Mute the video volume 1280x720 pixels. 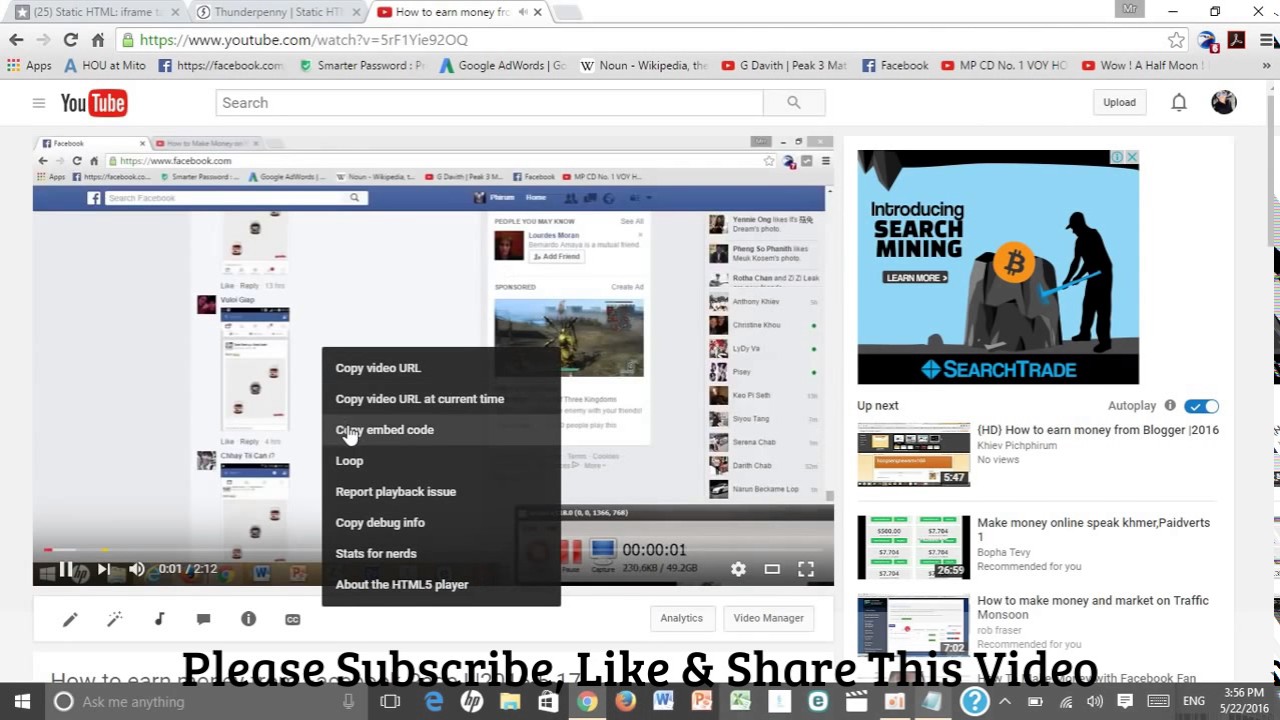[137, 569]
